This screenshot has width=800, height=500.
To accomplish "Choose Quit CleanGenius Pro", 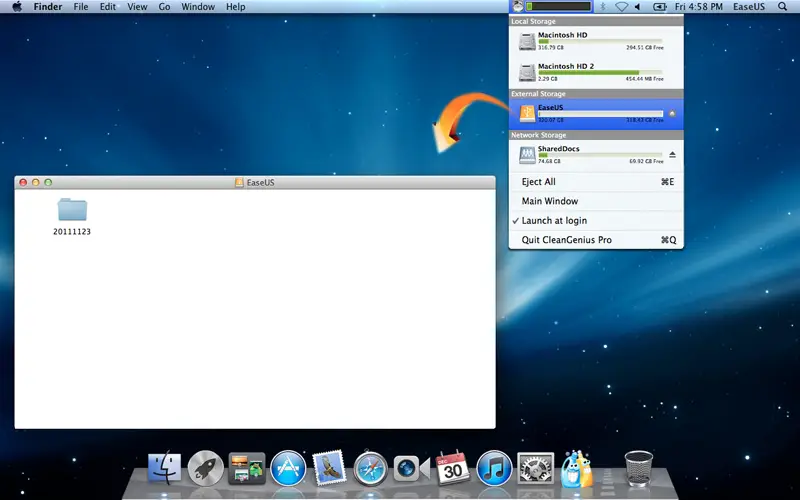I will tap(596, 240).
